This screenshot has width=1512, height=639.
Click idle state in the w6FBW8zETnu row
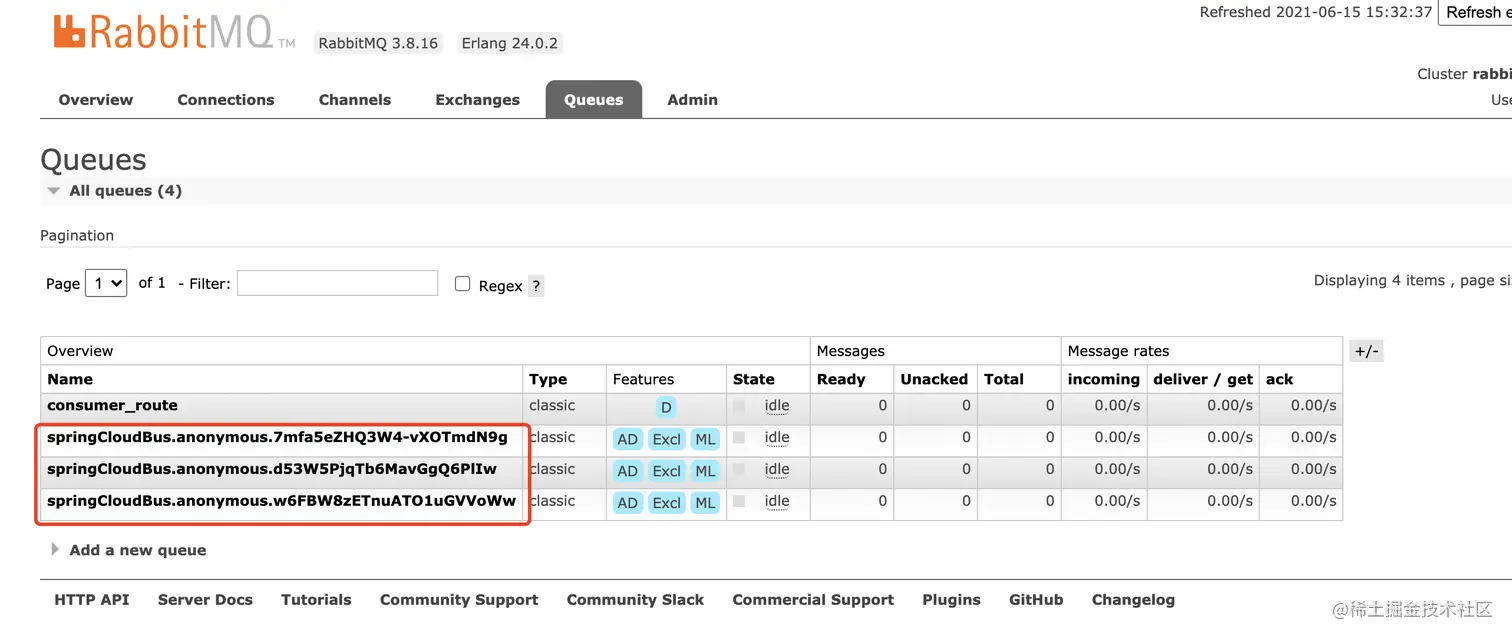pyautogui.click(x=777, y=501)
